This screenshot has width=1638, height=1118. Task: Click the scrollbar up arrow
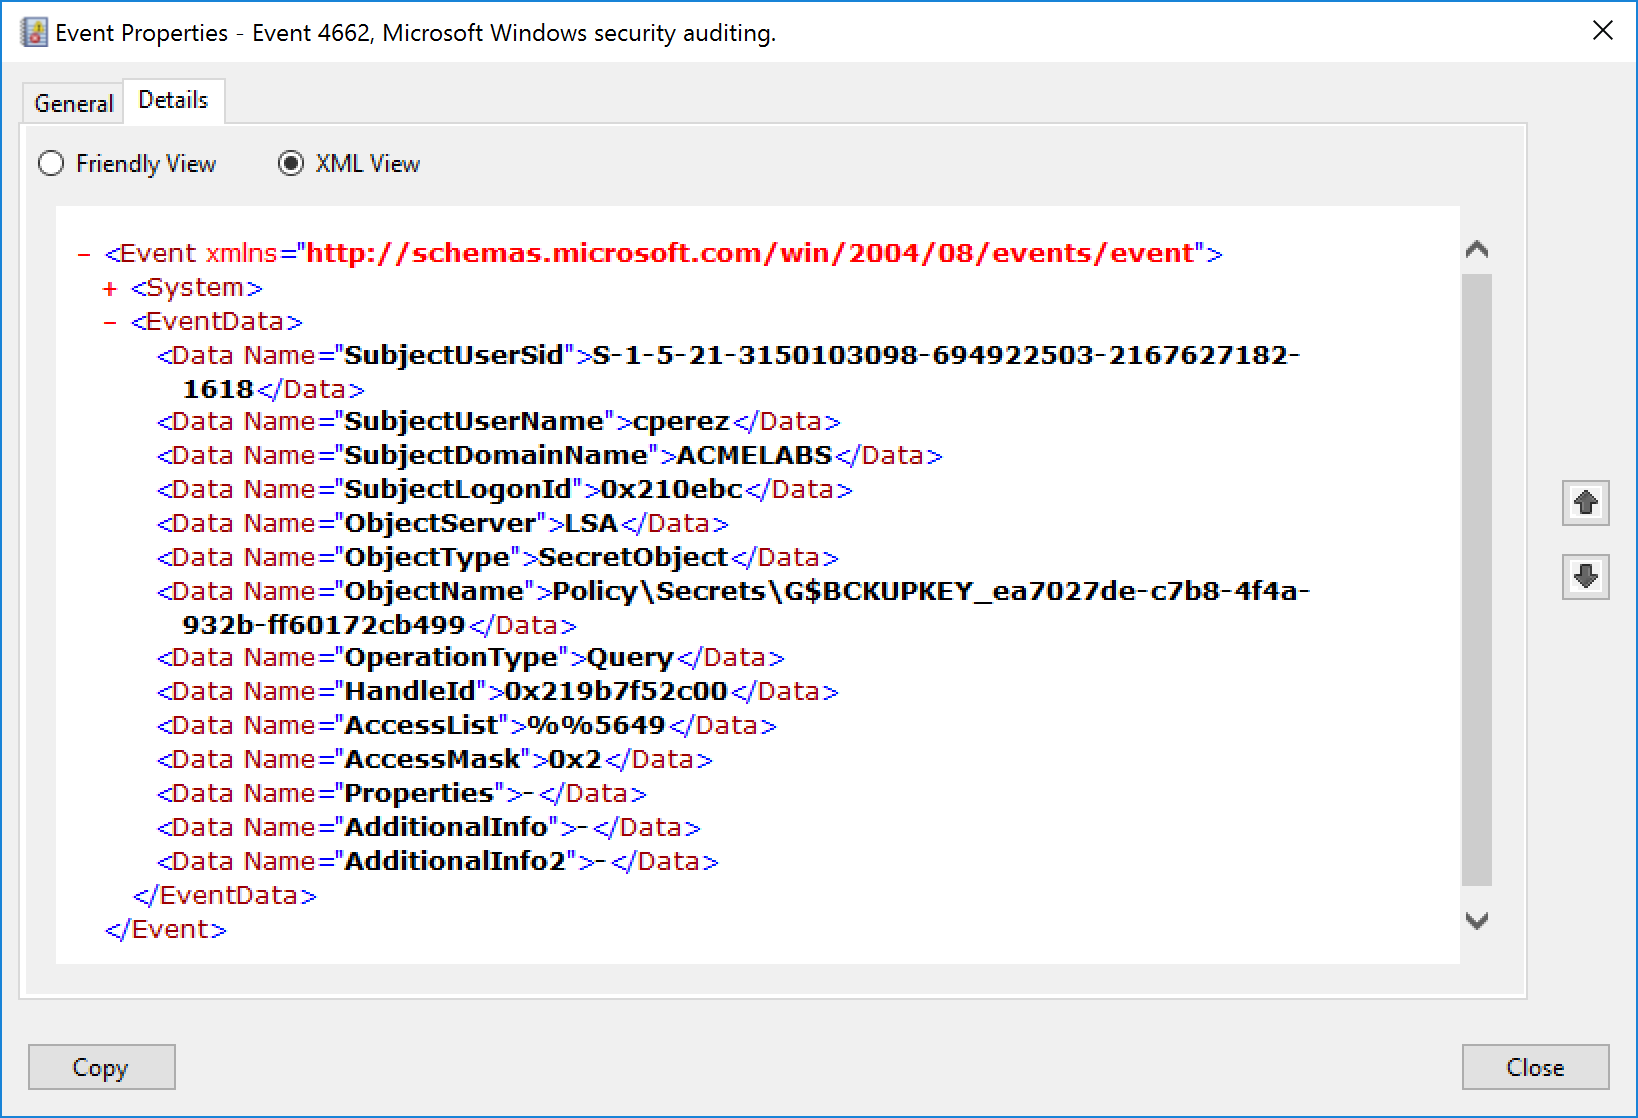click(x=1479, y=250)
